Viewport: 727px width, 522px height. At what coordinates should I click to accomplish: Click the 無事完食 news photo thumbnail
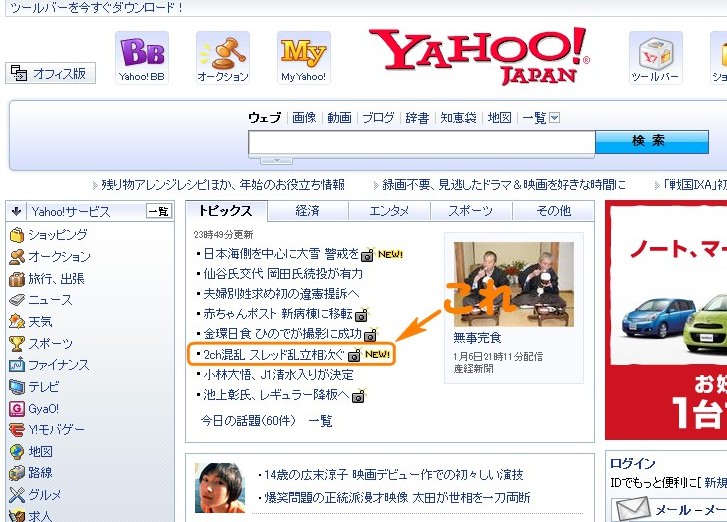(x=514, y=284)
